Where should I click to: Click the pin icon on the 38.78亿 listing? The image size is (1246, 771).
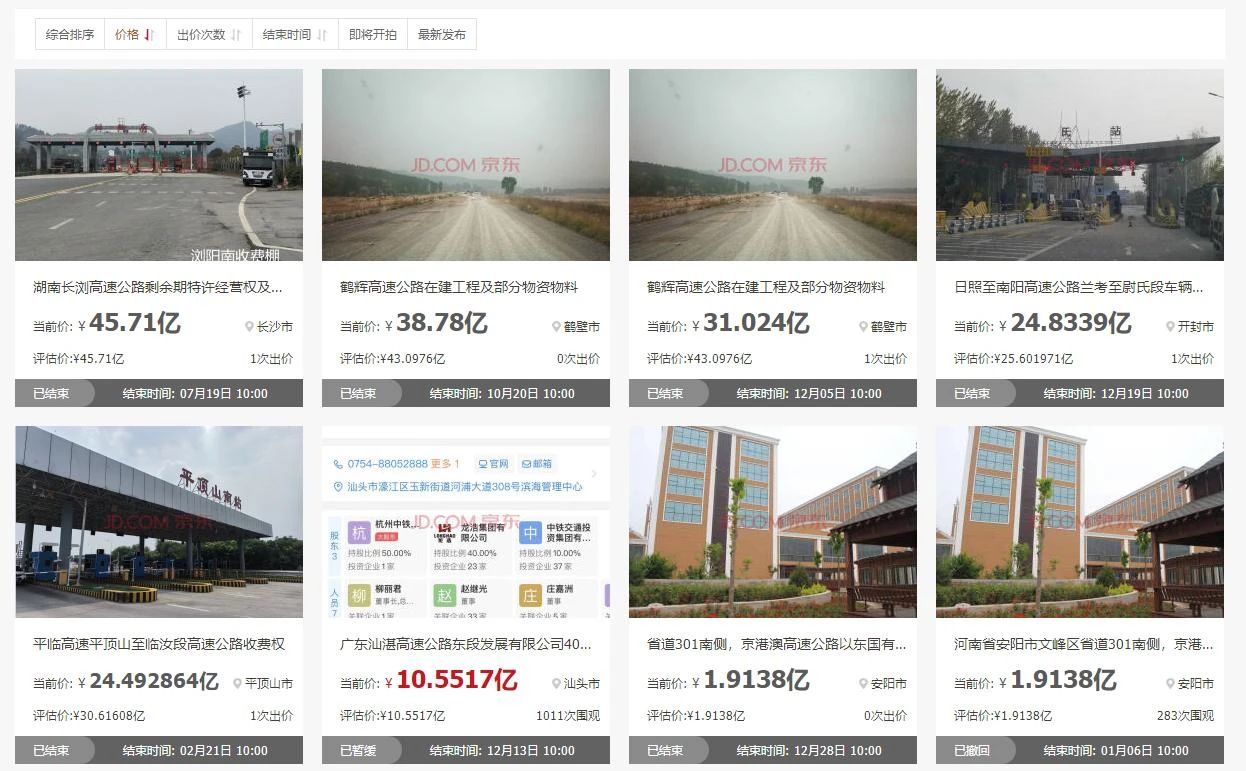[x=556, y=327]
